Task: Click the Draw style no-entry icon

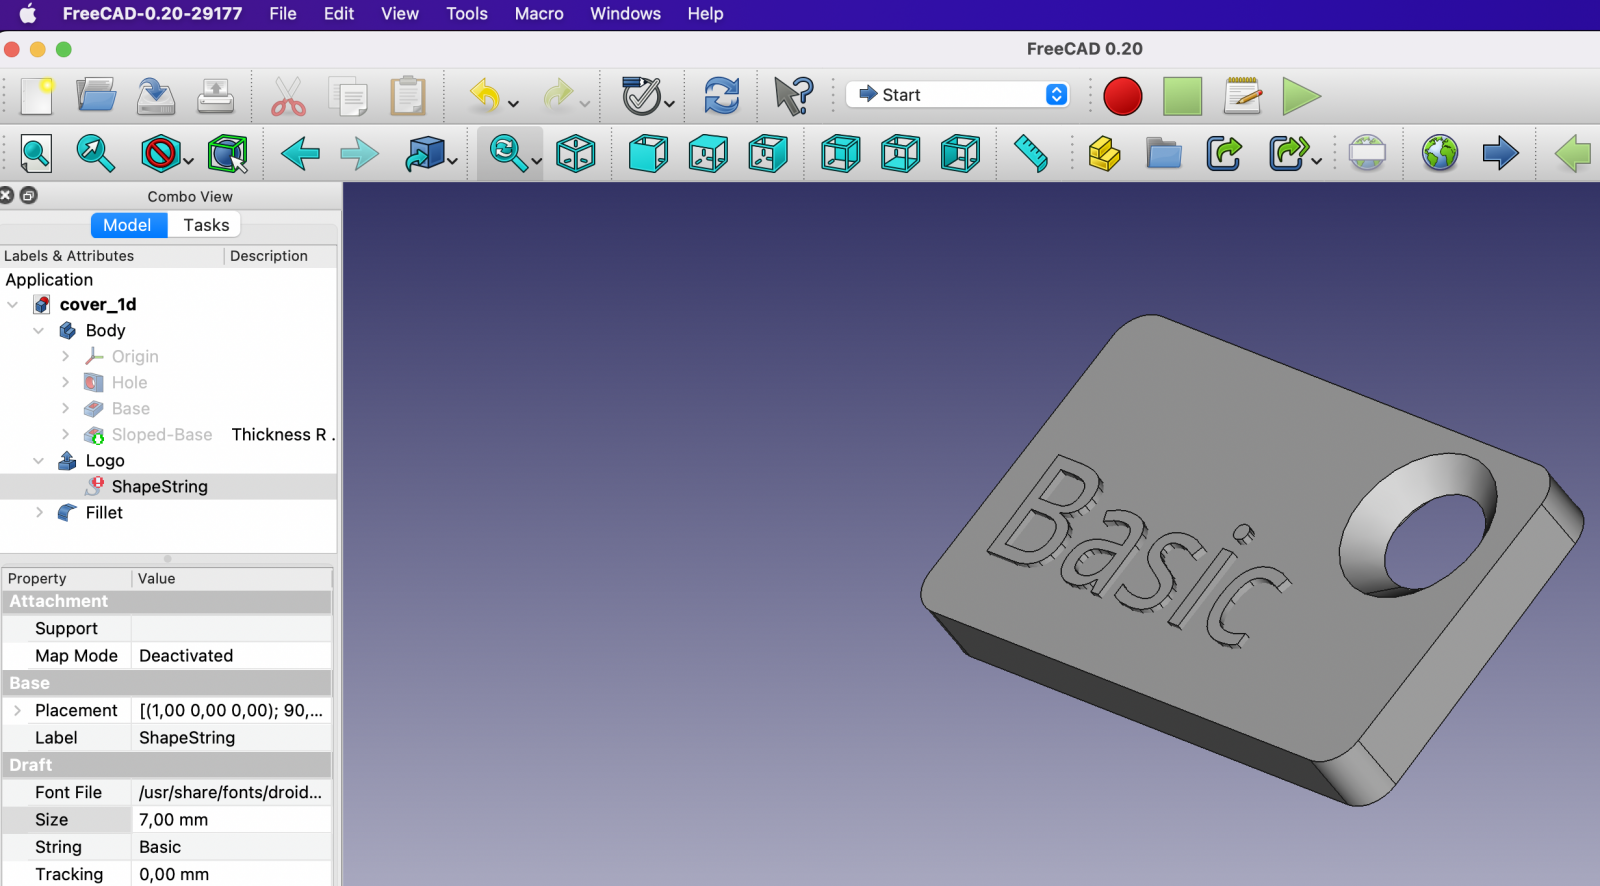Action: point(160,154)
